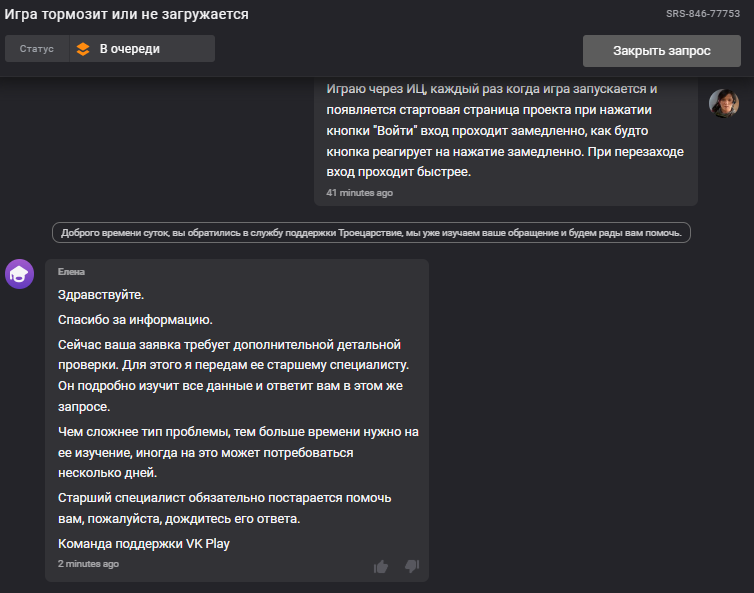Click the Команда поддержки VK Play signature
This screenshot has width=754, height=593.
click(144, 543)
